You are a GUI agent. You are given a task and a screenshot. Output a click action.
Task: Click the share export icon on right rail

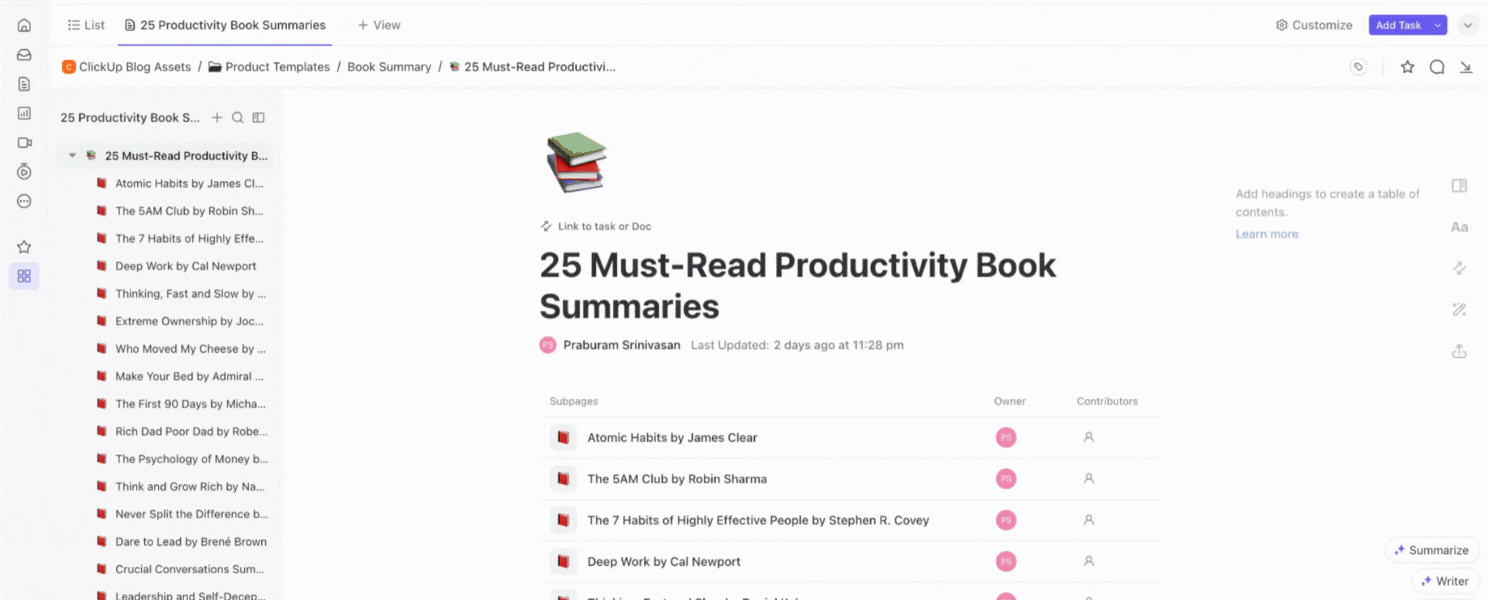click(x=1459, y=351)
